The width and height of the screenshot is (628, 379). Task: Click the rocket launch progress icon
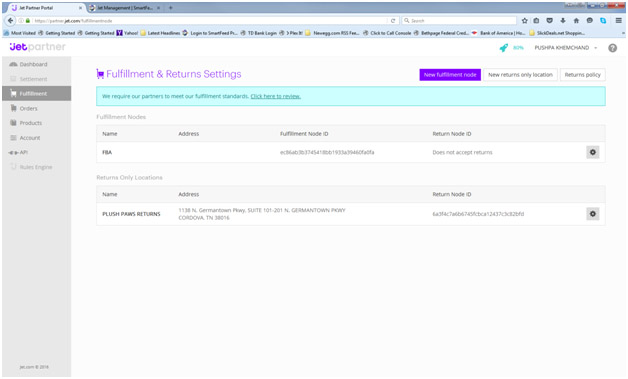503,48
